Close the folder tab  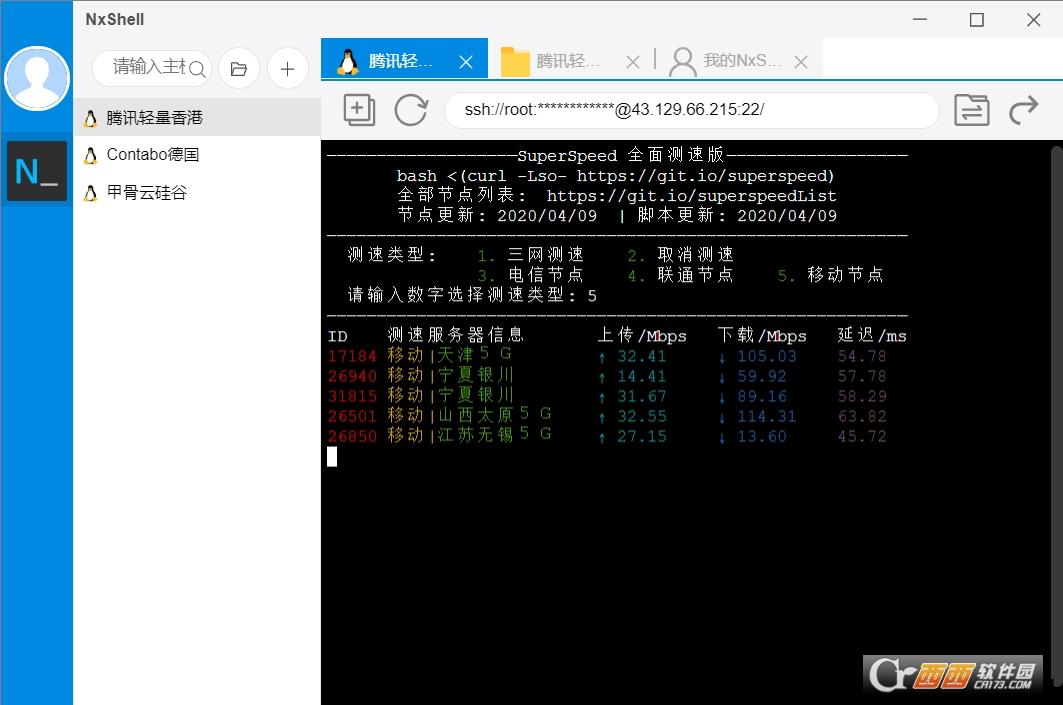pos(633,62)
